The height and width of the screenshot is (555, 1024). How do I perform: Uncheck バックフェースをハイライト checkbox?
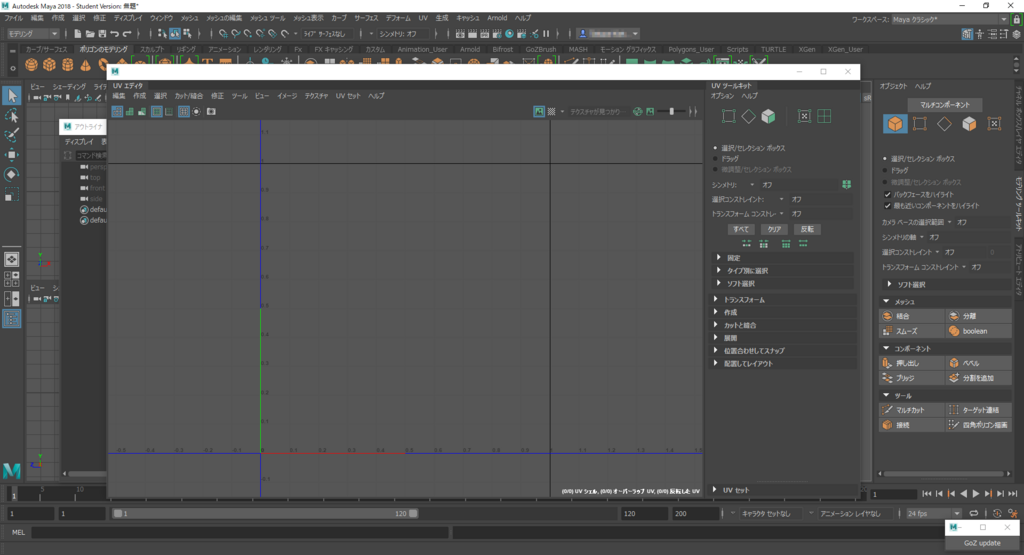(x=888, y=195)
